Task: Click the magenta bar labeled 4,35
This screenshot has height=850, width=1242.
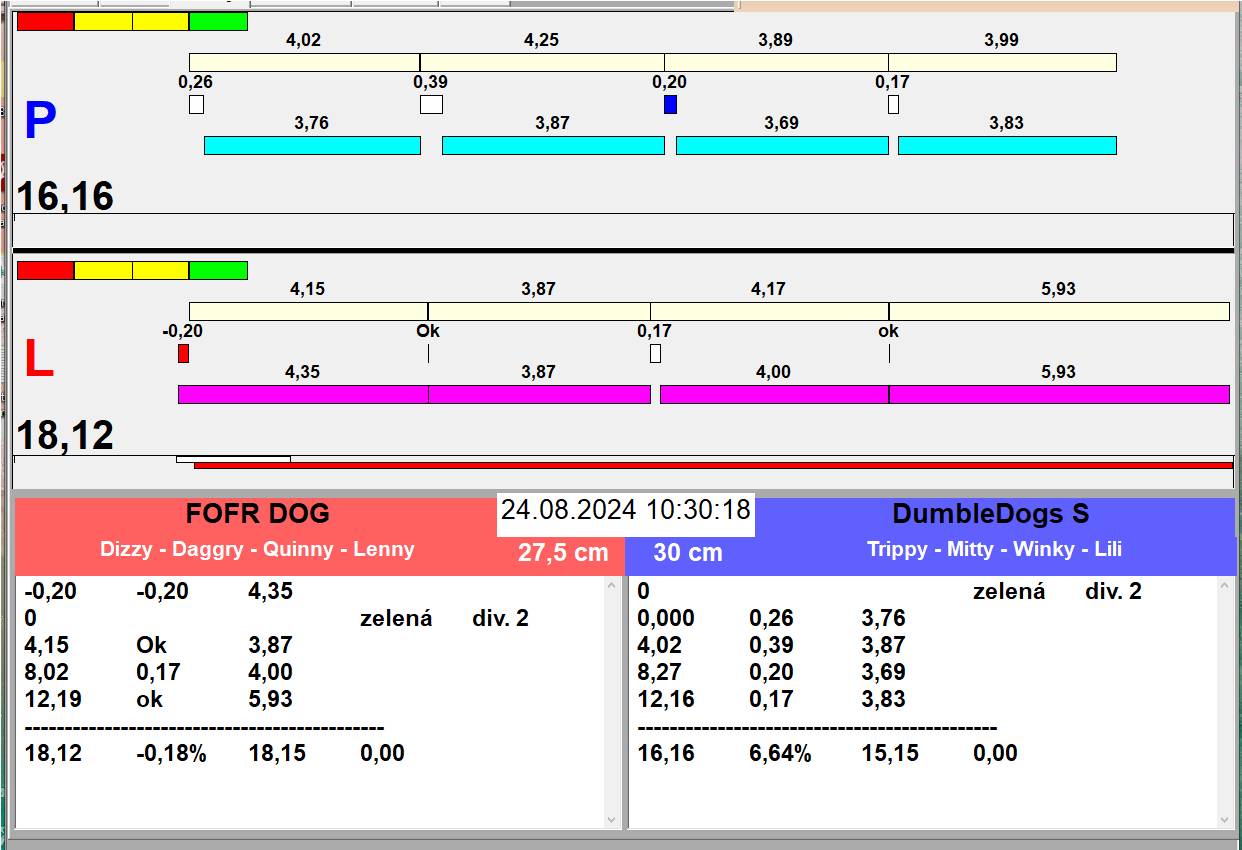Action: [x=303, y=394]
